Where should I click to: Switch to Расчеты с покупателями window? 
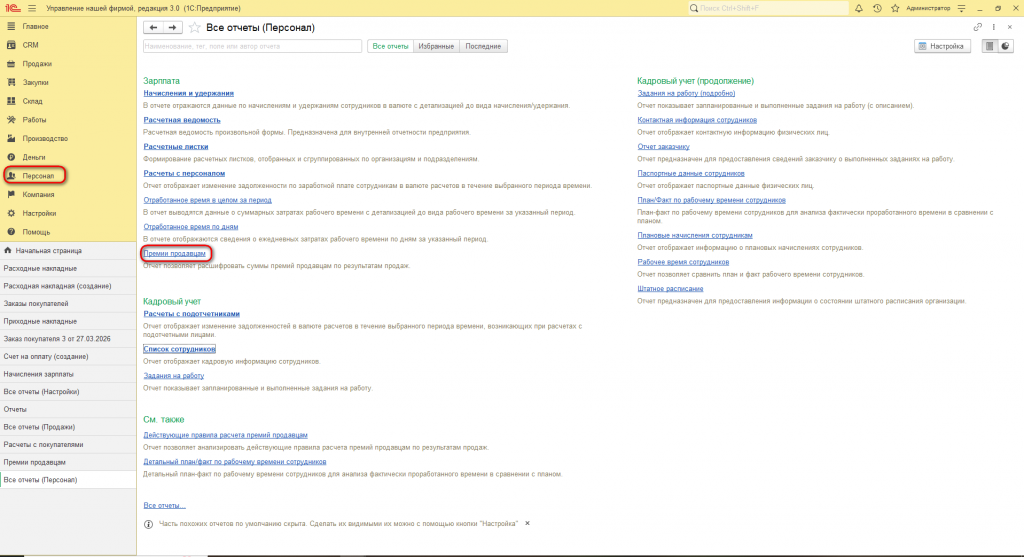tap(68, 445)
